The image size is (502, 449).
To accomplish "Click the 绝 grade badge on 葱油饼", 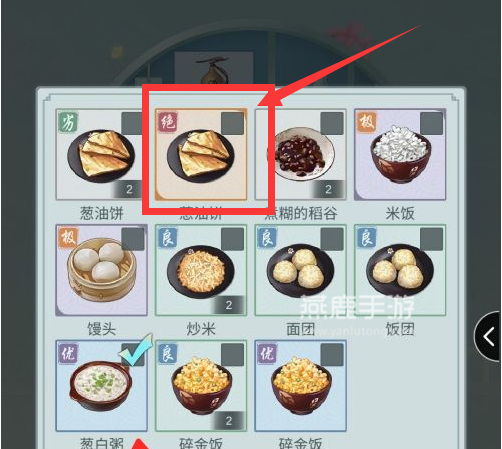I will click(x=167, y=122).
